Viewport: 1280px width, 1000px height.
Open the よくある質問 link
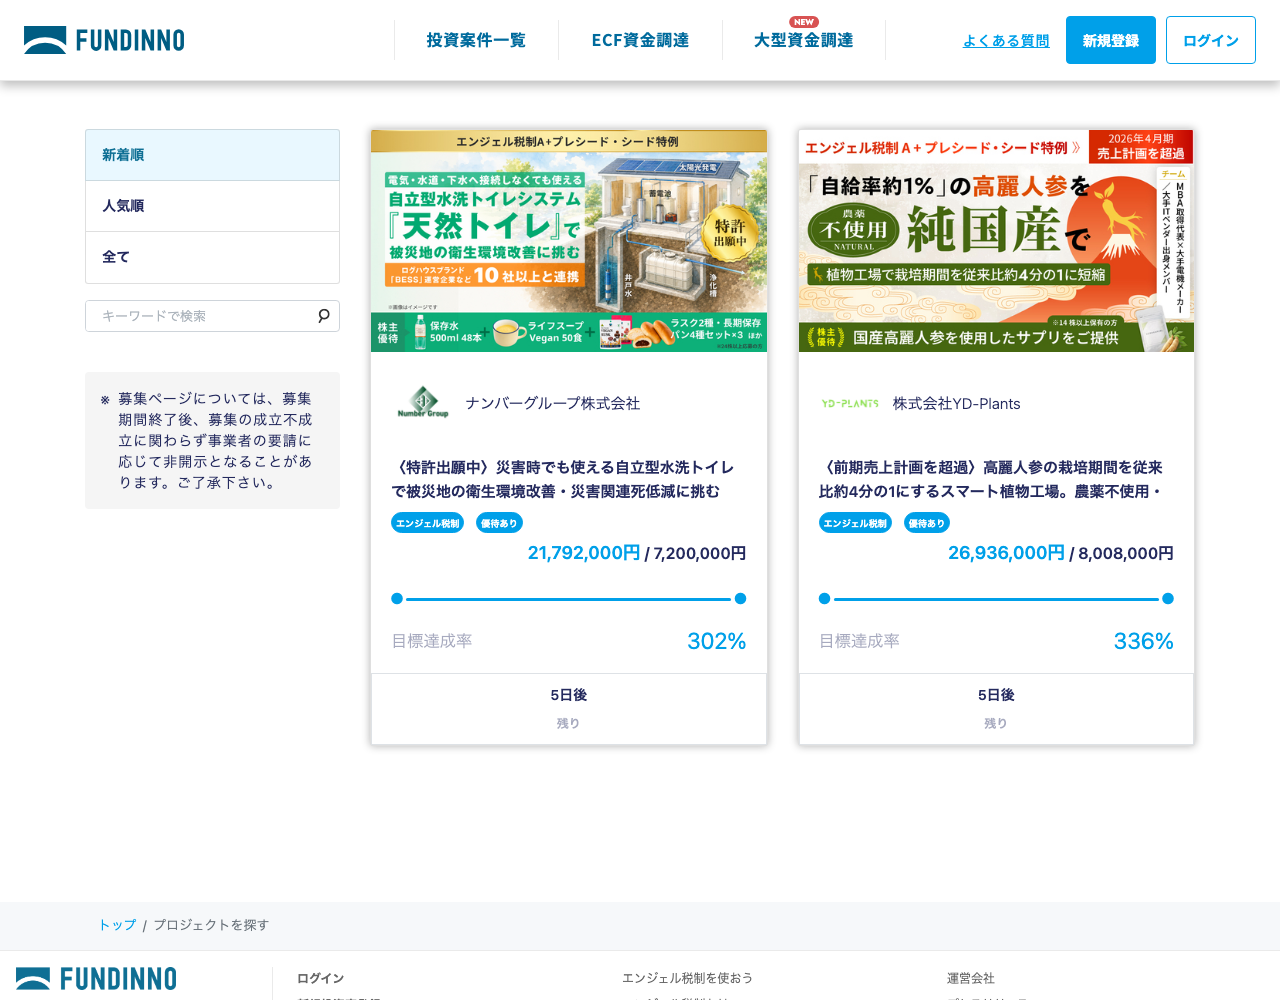point(1006,41)
